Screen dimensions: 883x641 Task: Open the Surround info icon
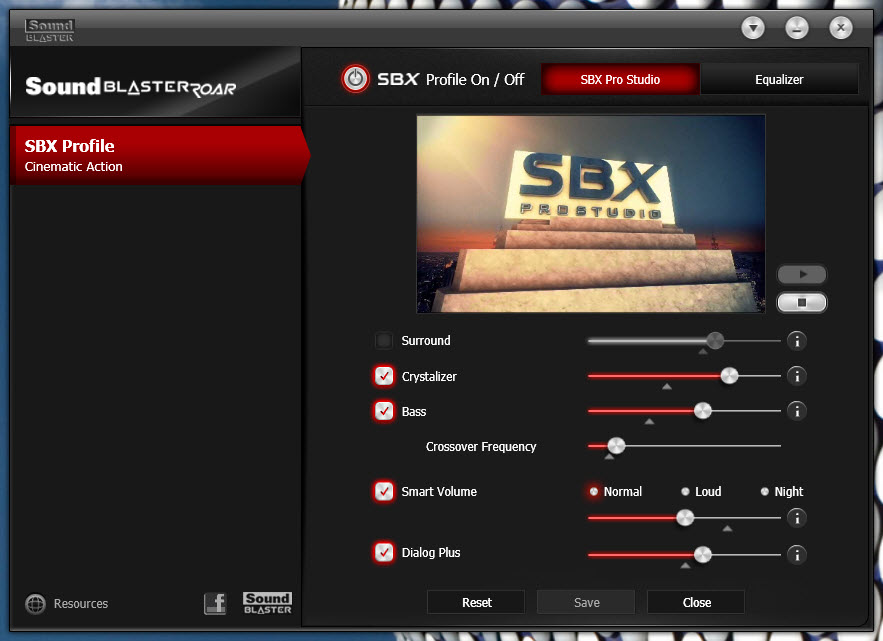[x=797, y=341]
